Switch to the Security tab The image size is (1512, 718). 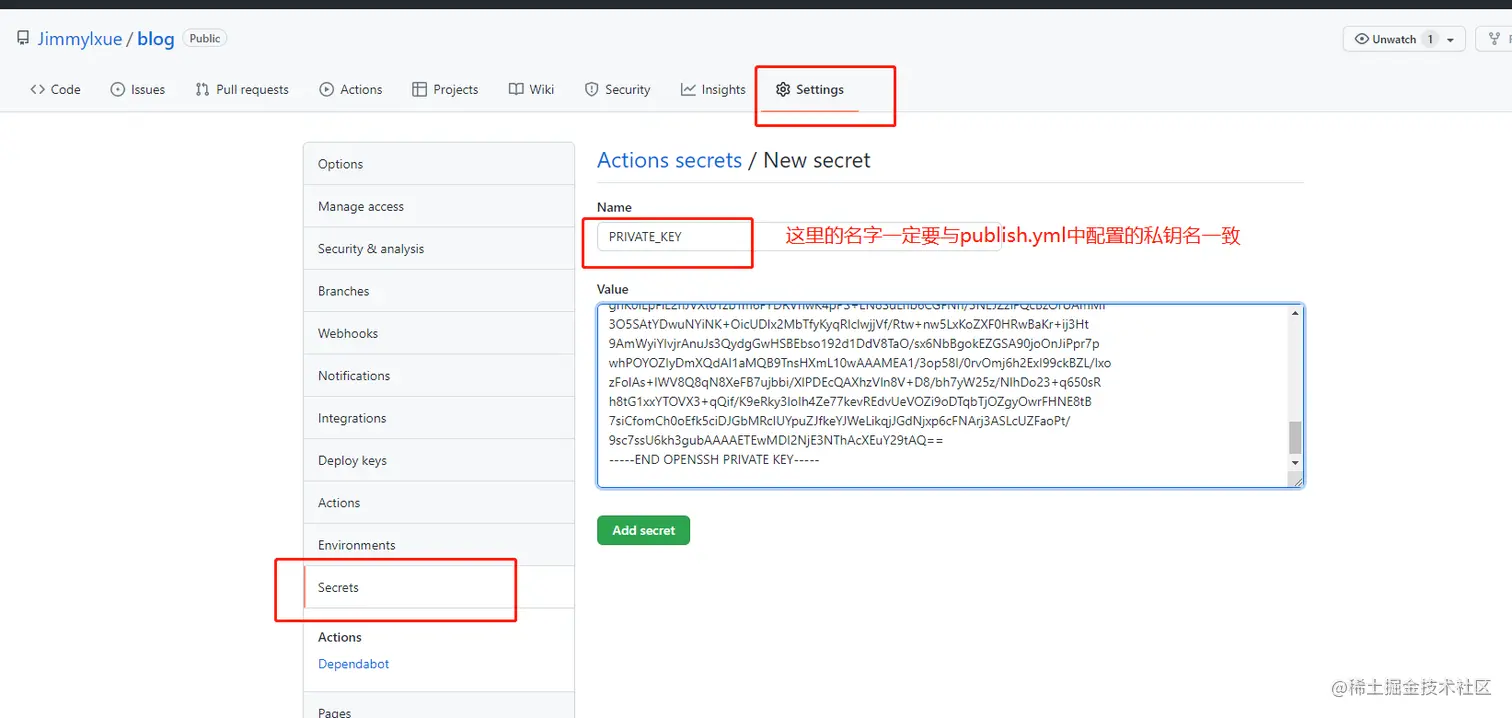[618, 89]
